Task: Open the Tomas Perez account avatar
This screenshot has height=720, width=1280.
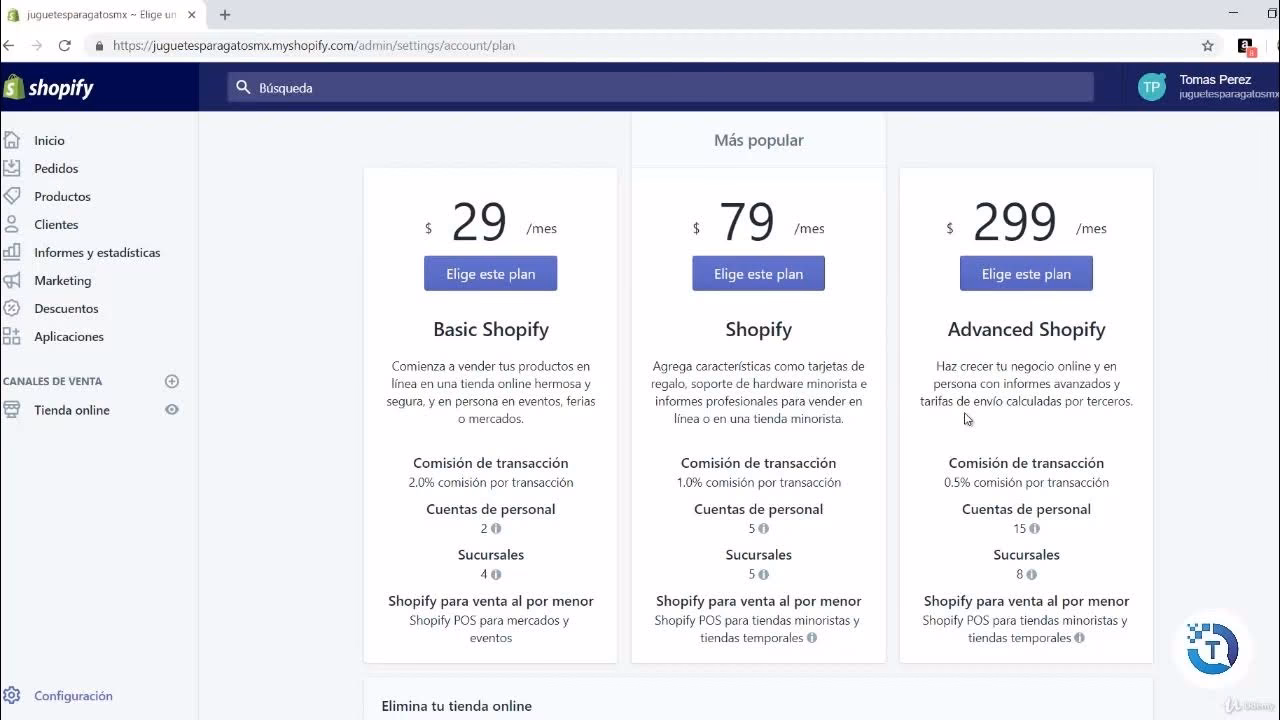Action: (x=1151, y=86)
